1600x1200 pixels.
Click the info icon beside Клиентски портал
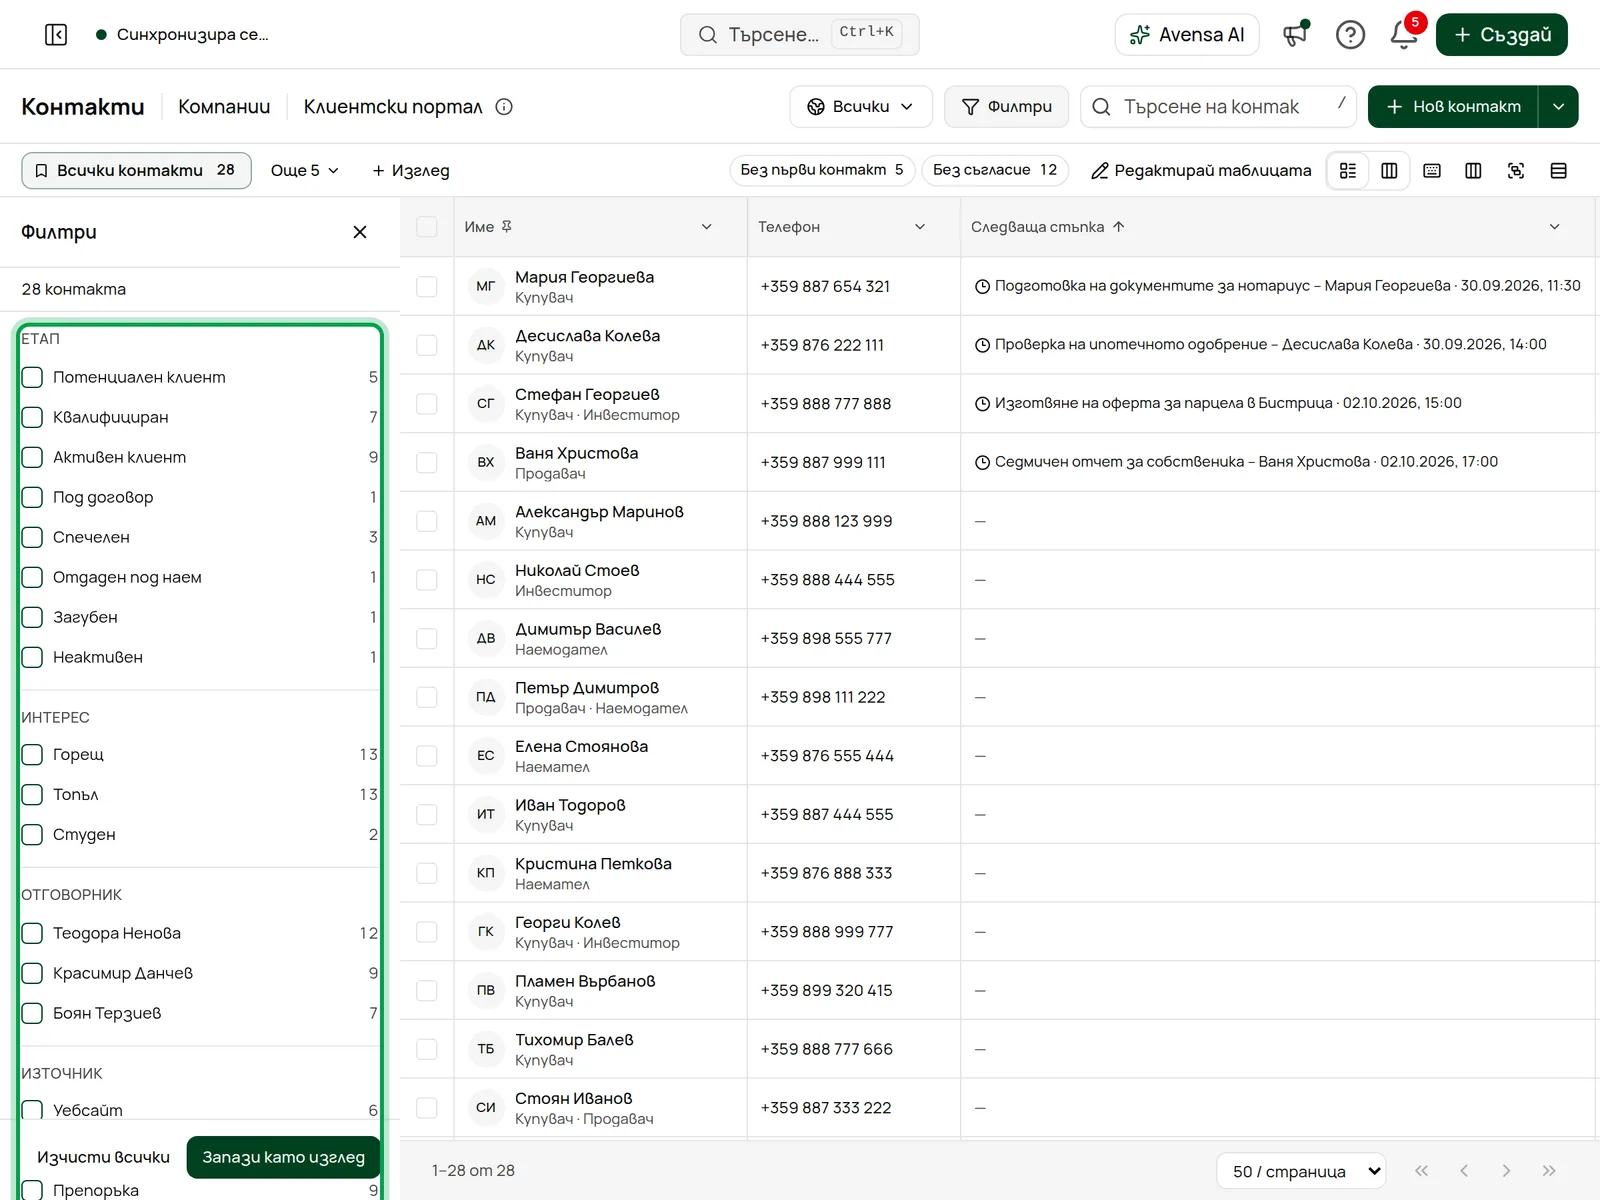pyautogui.click(x=504, y=107)
